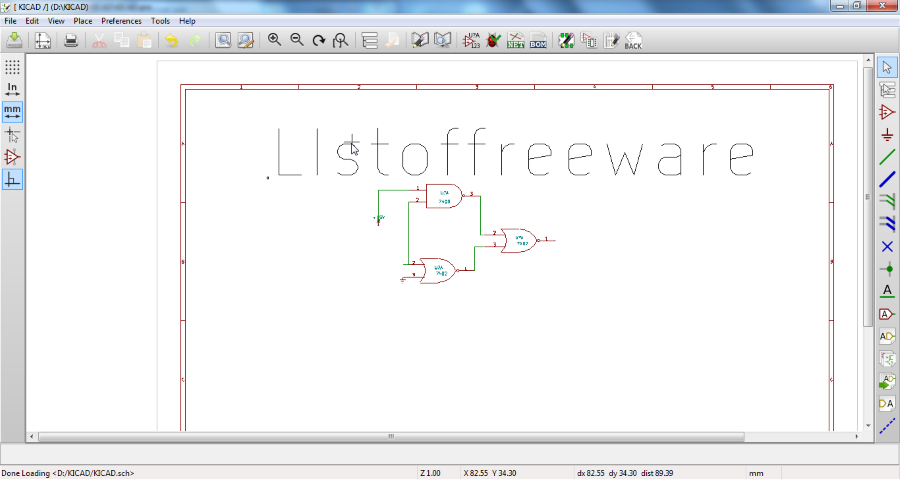Open the Place menu
Image resolution: width=900 pixels, height=480 pixels.
click(83, 21)
